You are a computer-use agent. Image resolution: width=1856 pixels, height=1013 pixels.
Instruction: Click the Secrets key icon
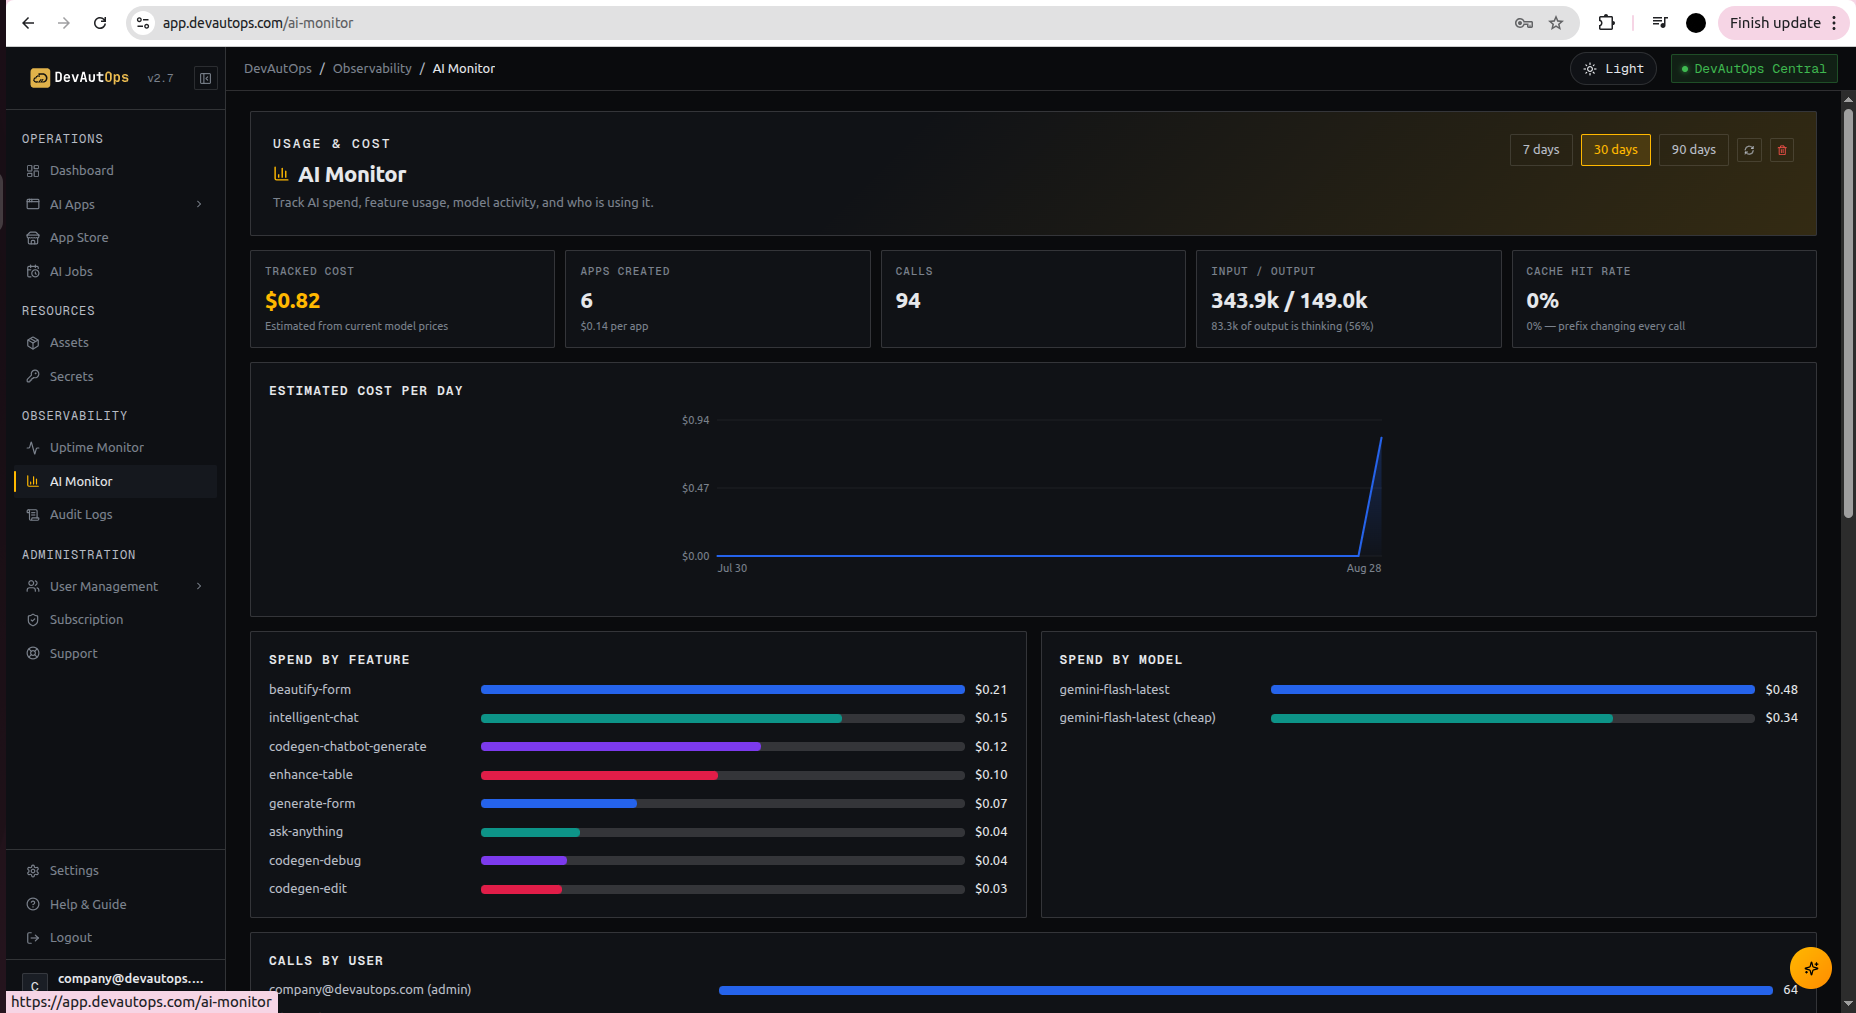click(33, 376)
